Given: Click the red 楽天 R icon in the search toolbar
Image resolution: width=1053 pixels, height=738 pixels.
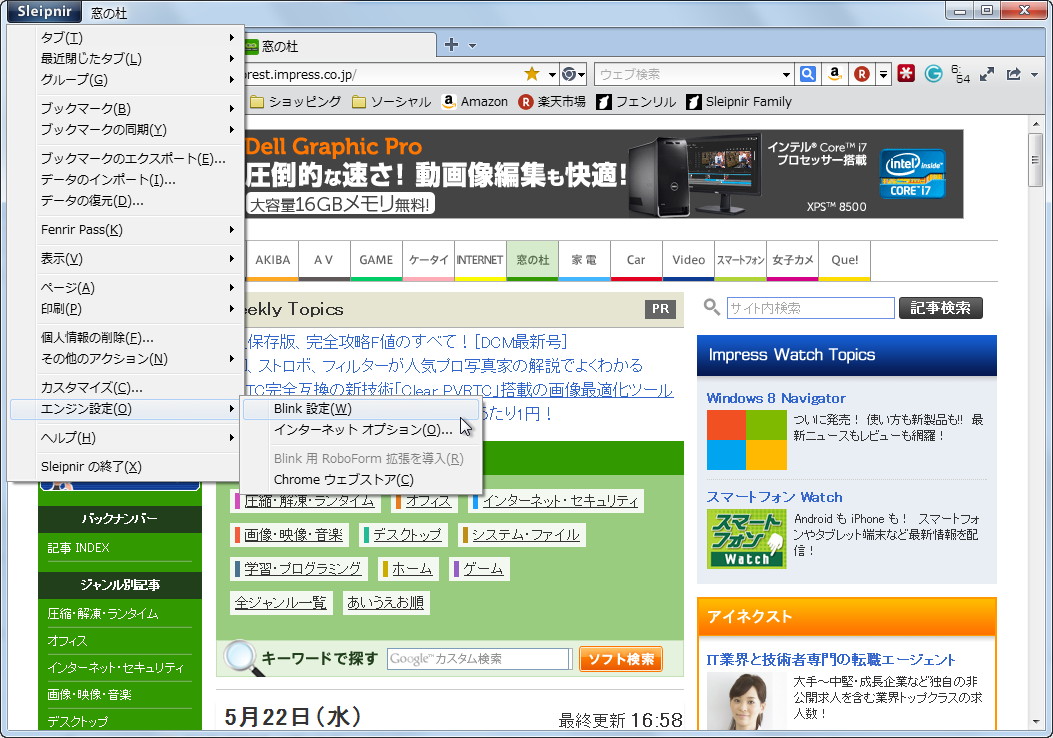Looking at the screenshot, I should [861, 74].
